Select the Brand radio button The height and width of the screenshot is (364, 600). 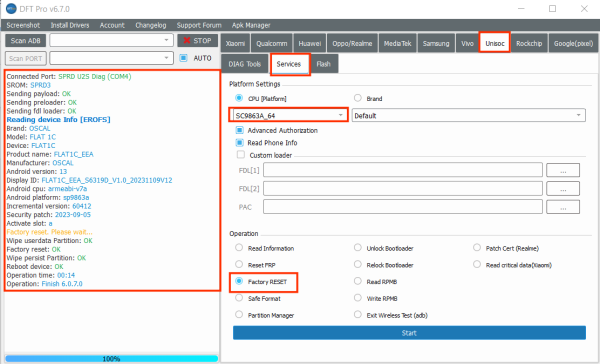(358, 98)
